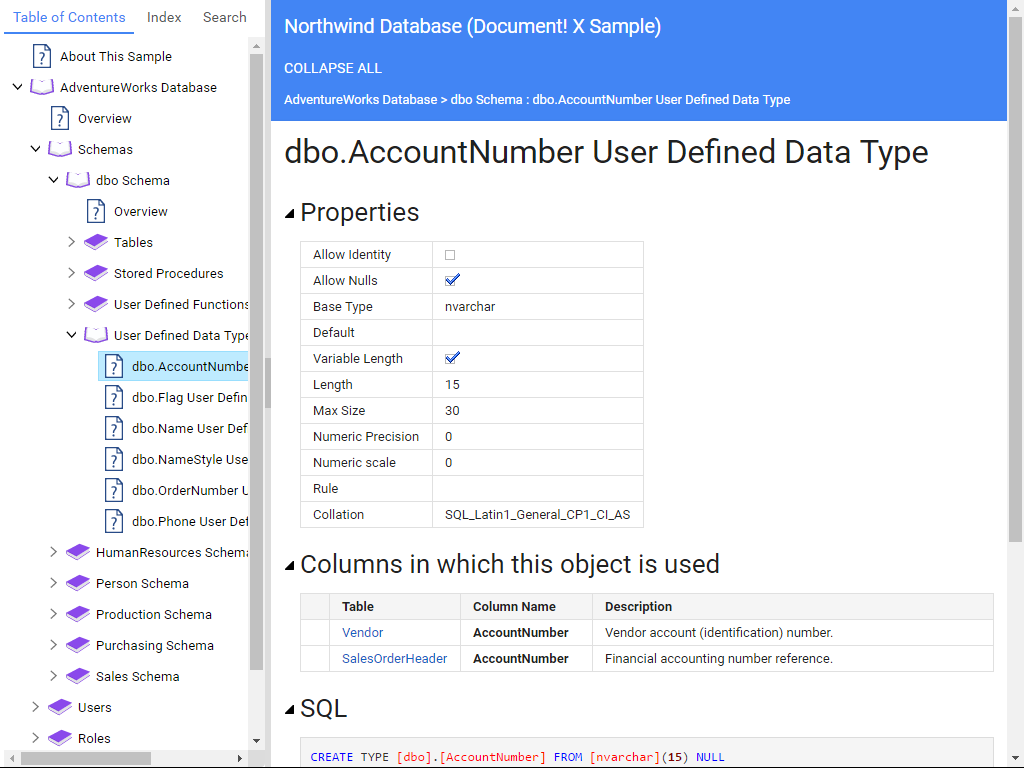
Task: Click the Users book icon
Action: (x=60, y=707)
